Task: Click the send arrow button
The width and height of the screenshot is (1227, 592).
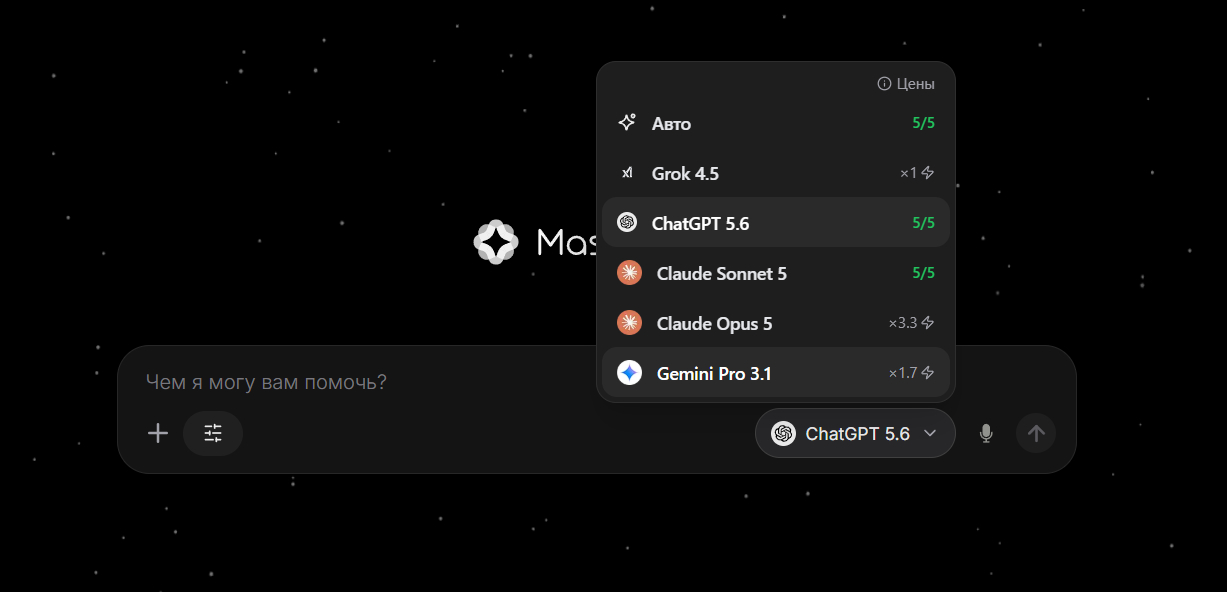Action: (x=1036, y=433)
